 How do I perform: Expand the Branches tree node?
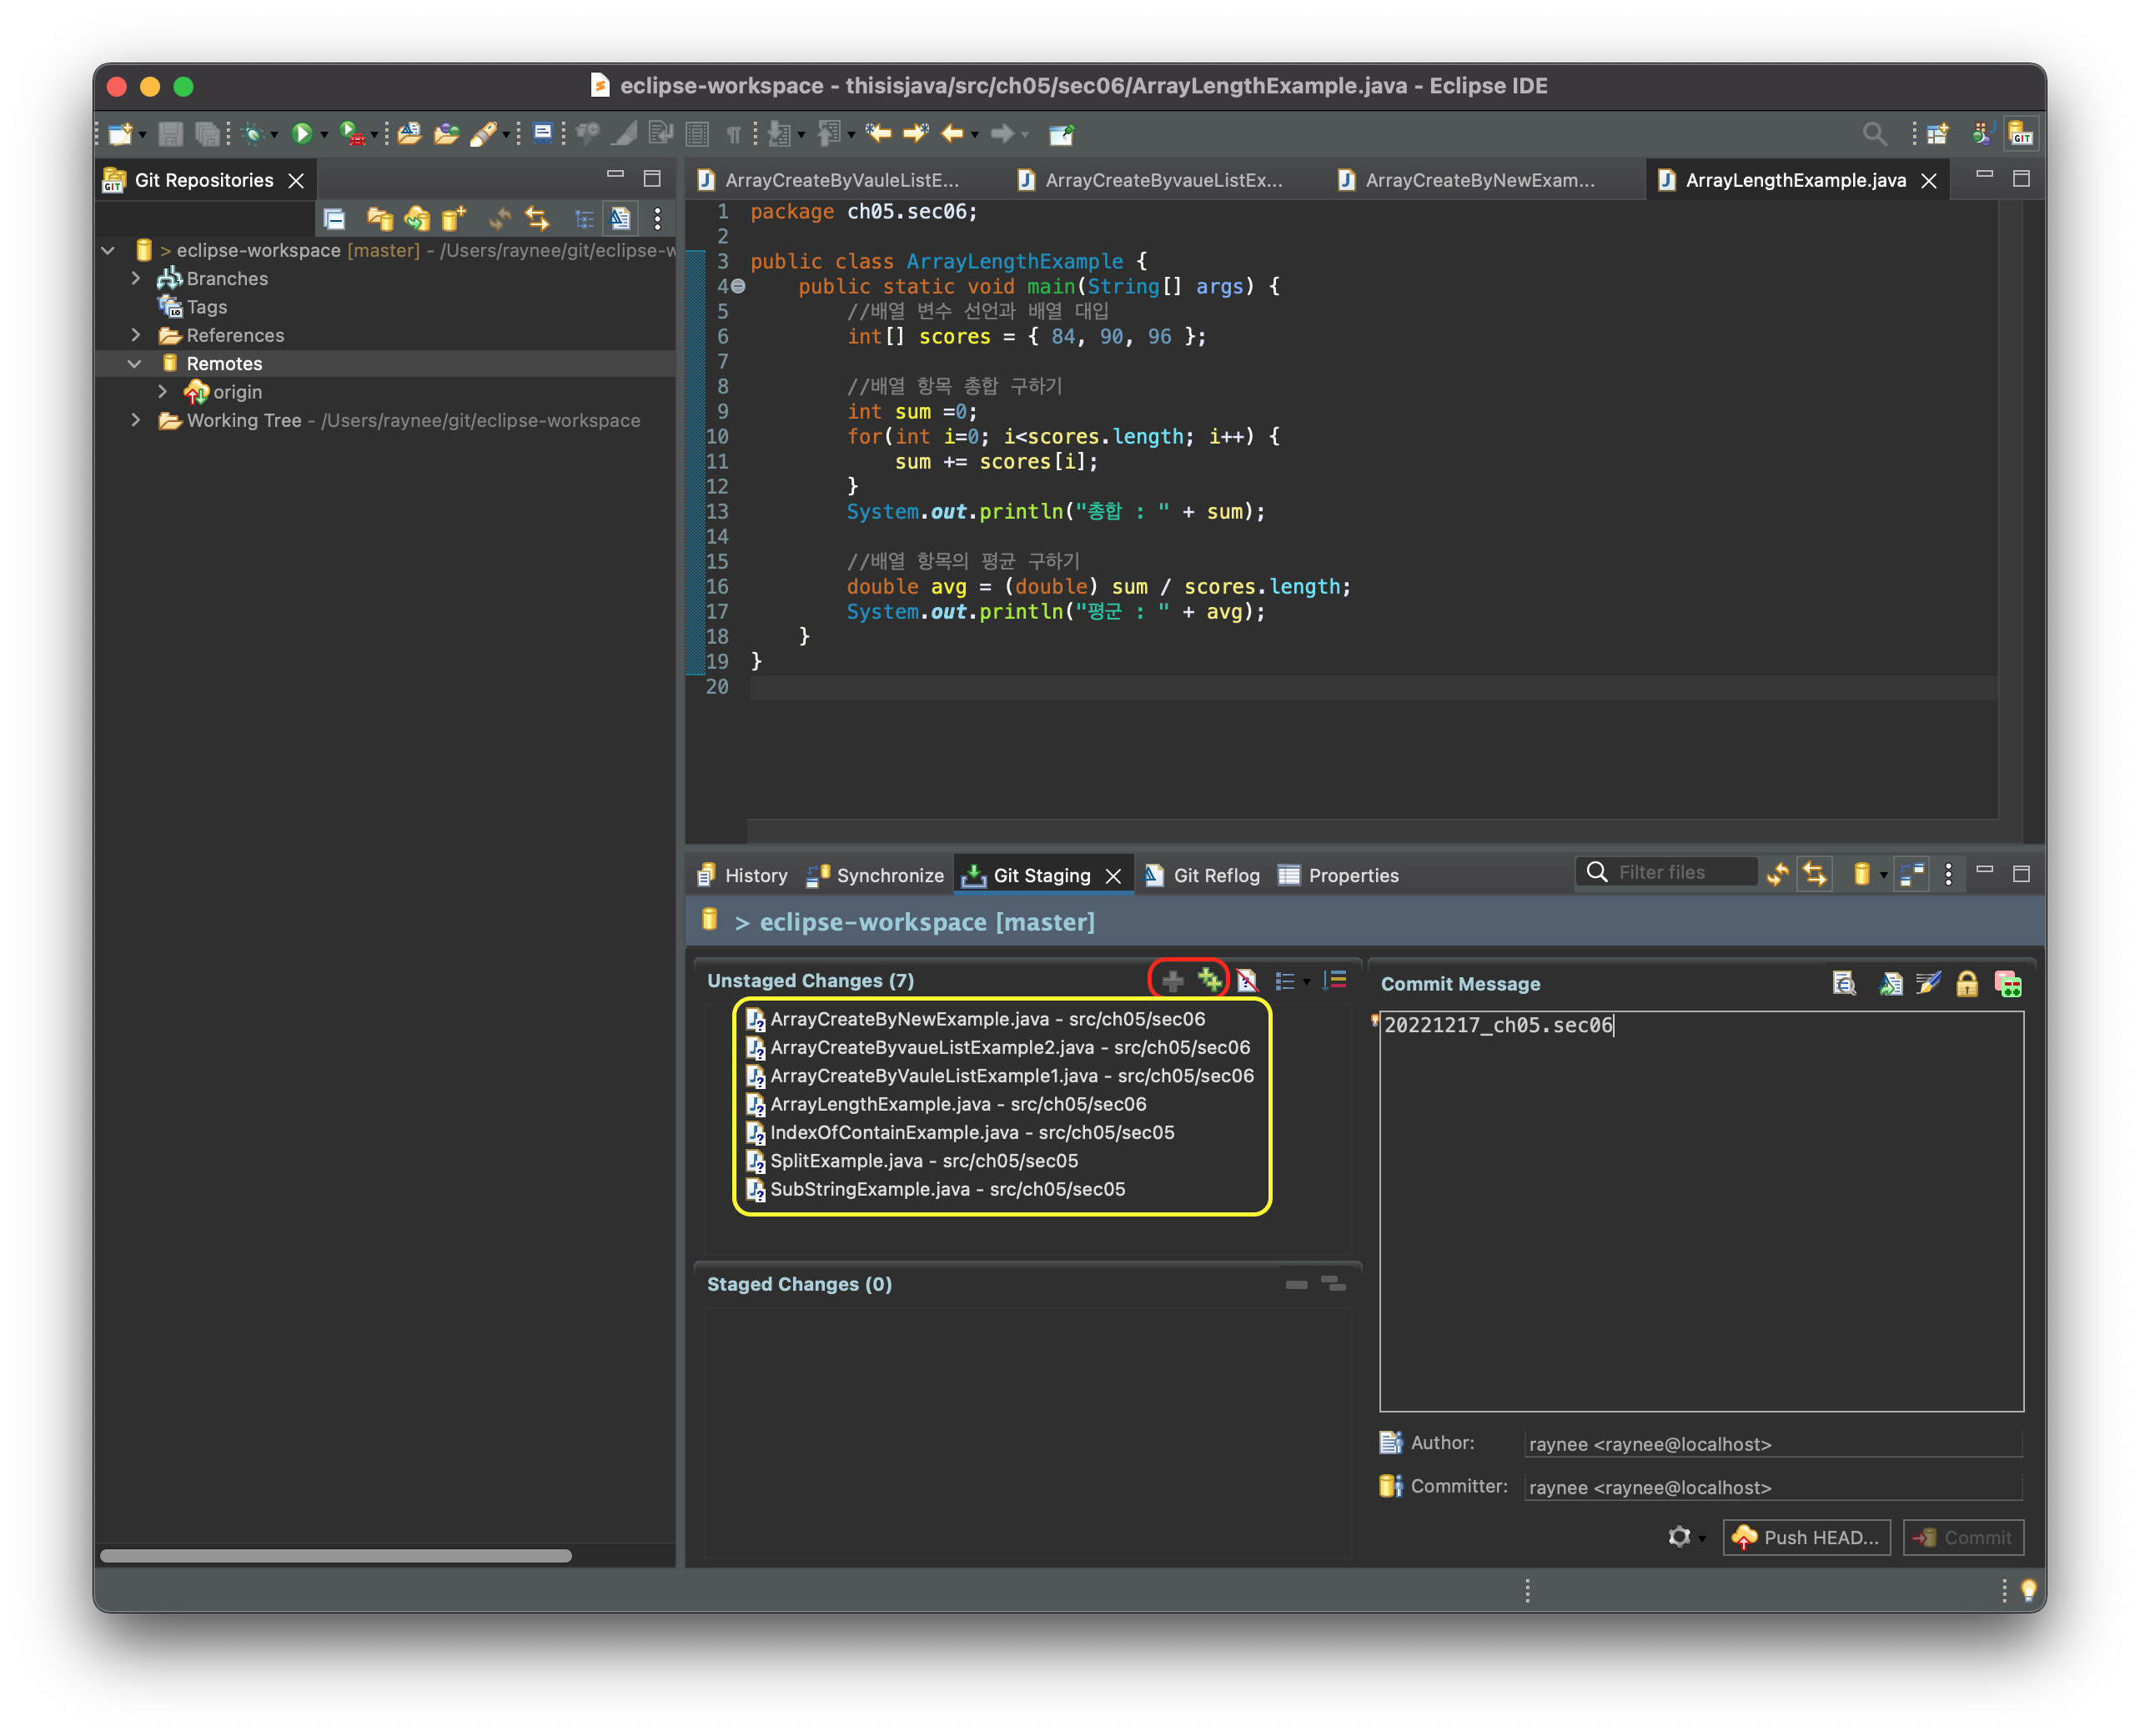point(136,278)
